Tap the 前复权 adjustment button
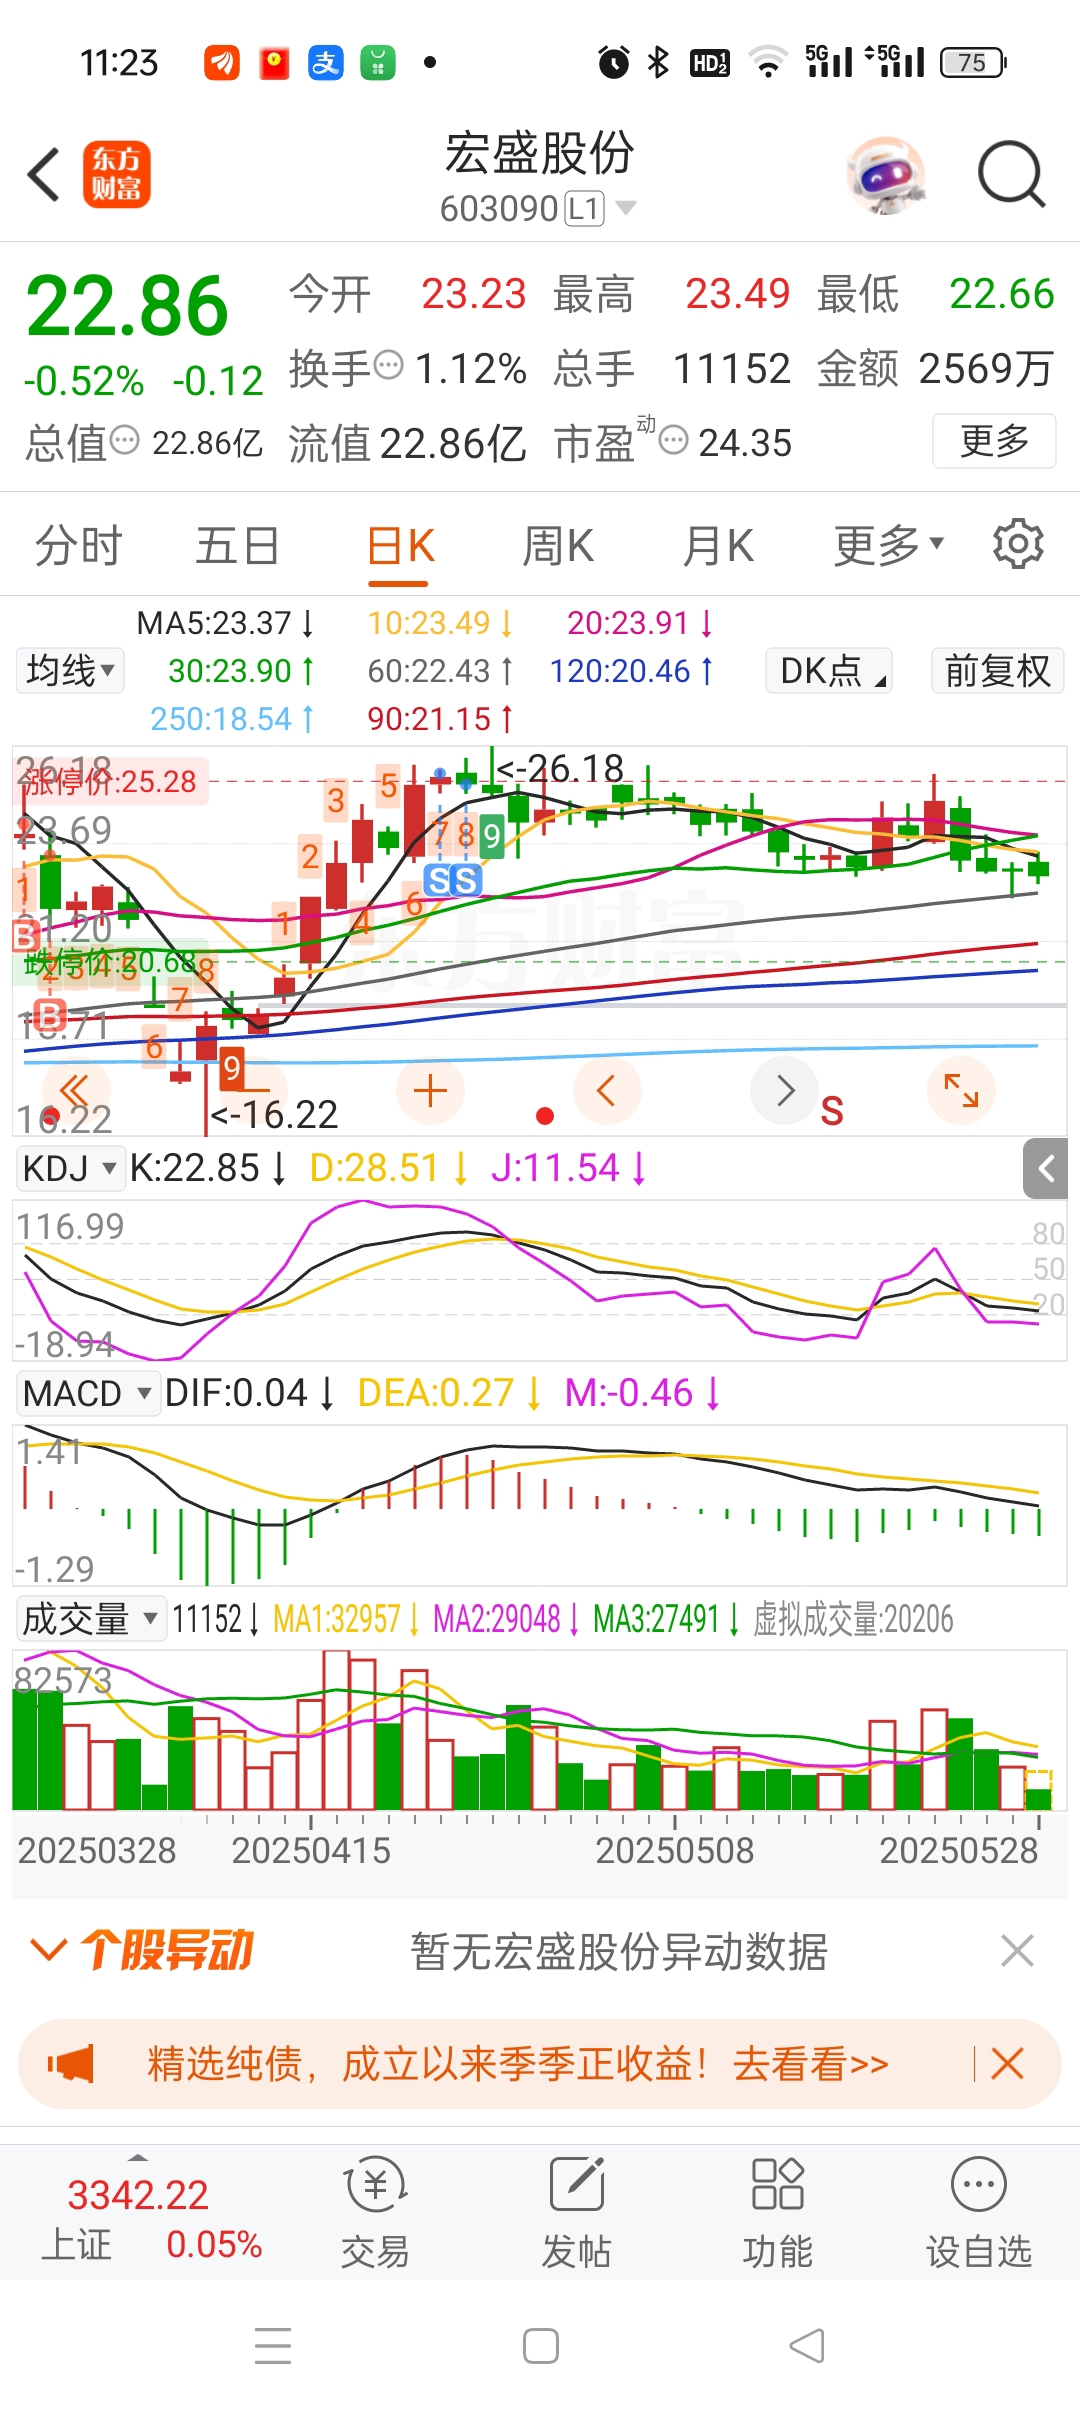This screenshot has width=1080, height=2412. click(997, 670)
